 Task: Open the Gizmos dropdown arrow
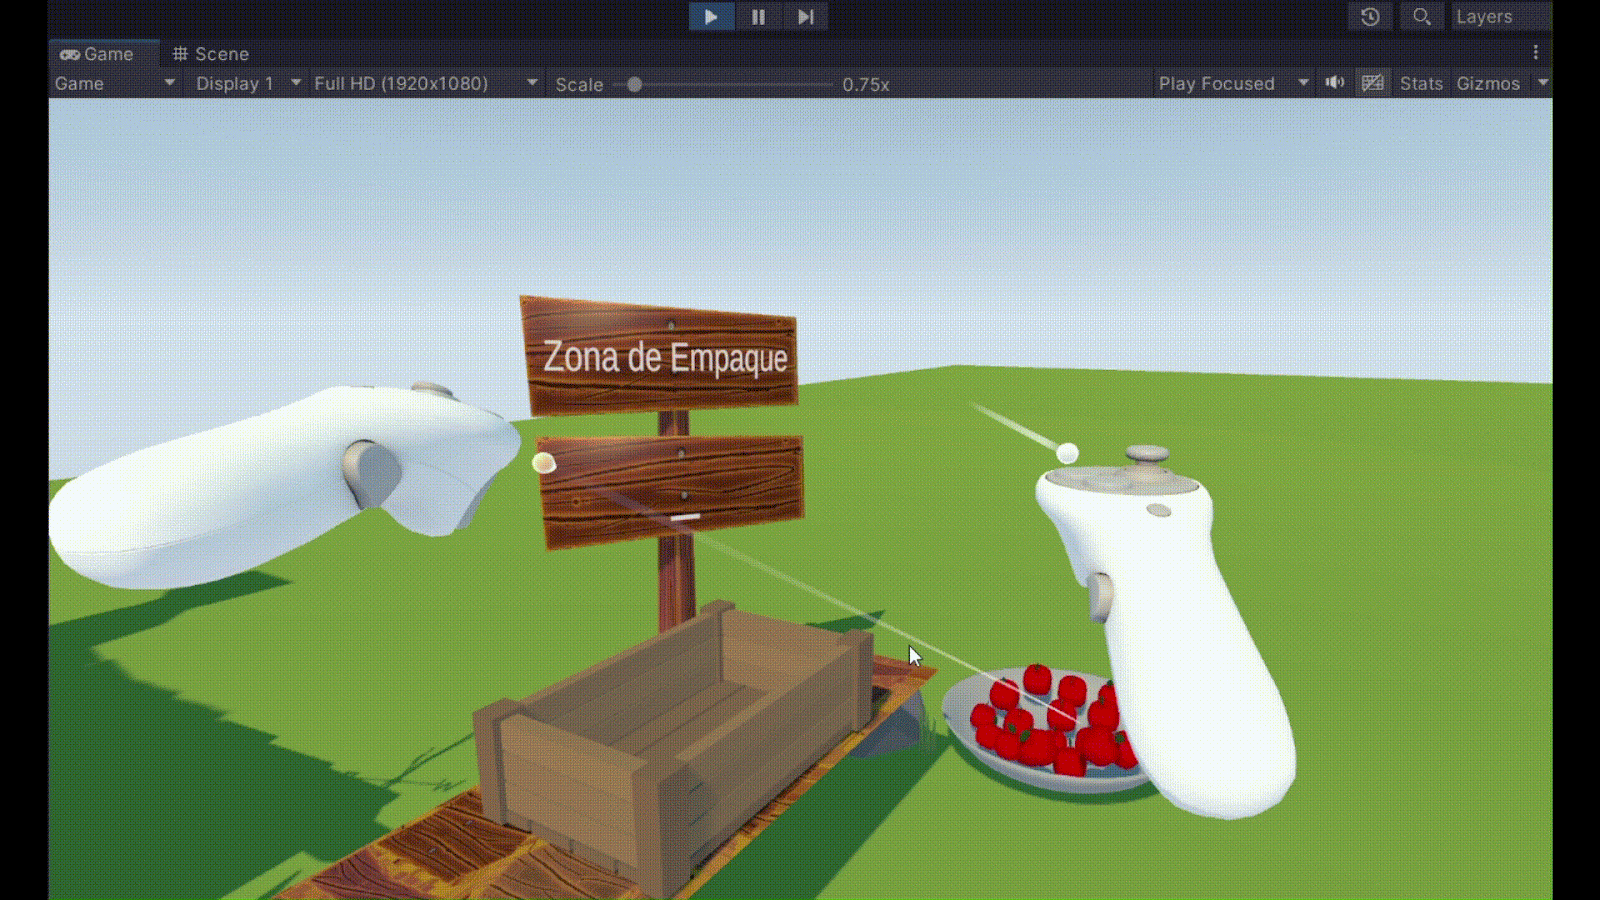(1543, 83)
